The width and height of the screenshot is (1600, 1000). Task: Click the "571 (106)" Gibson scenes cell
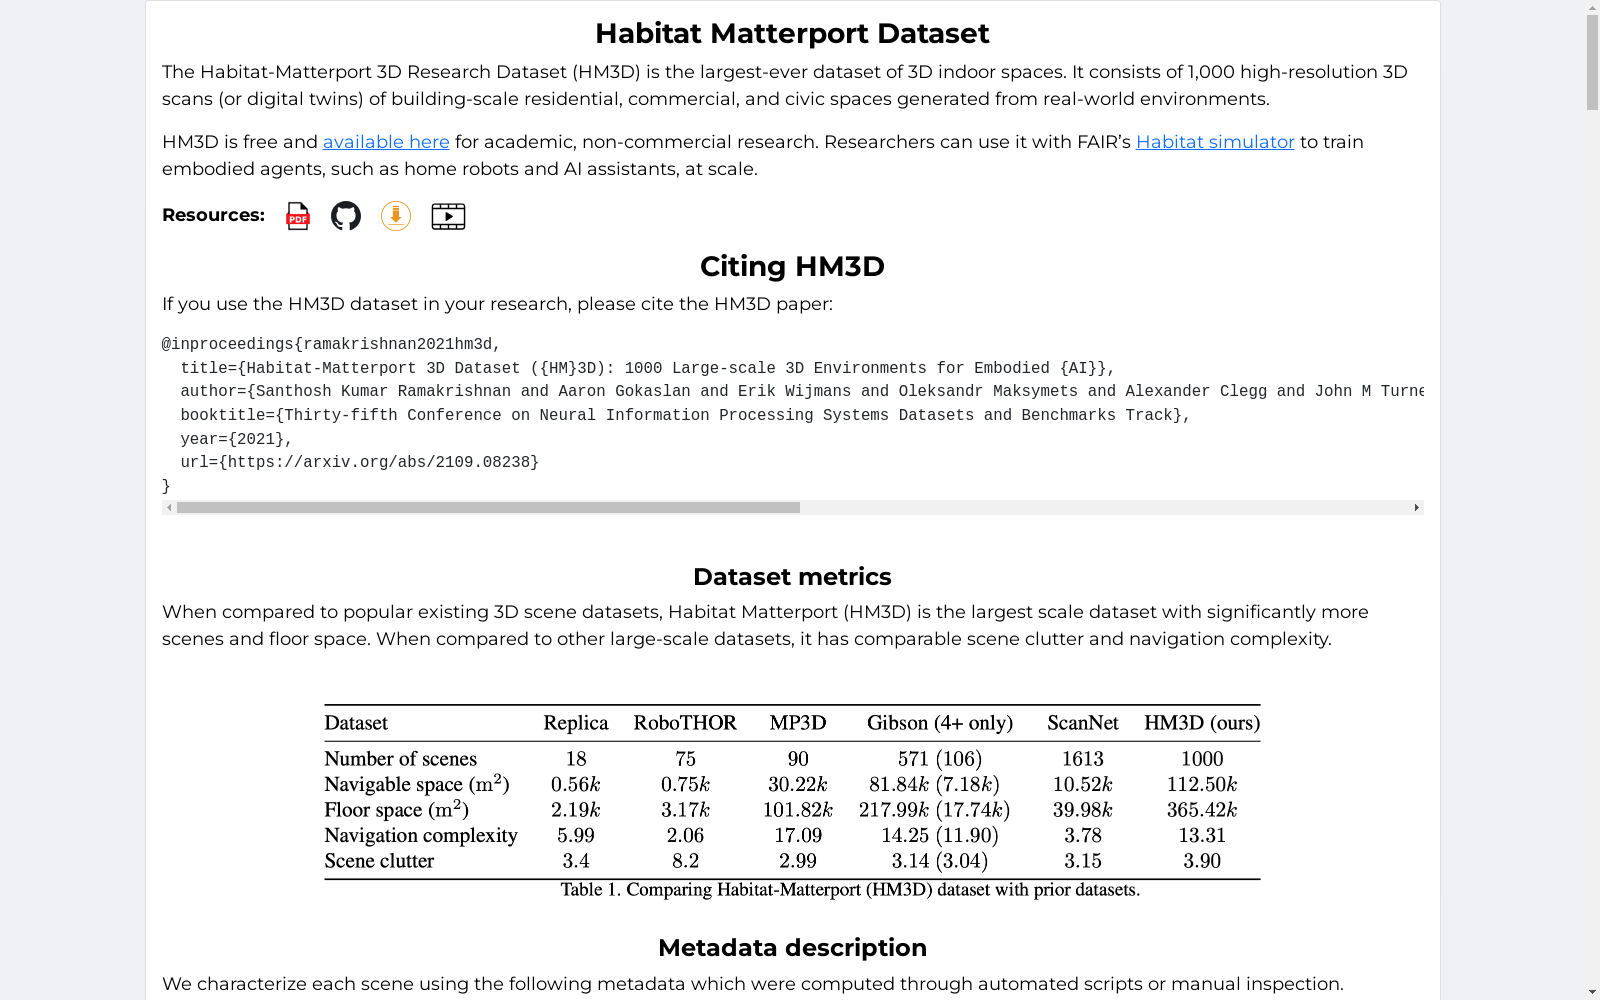point(939,759)
